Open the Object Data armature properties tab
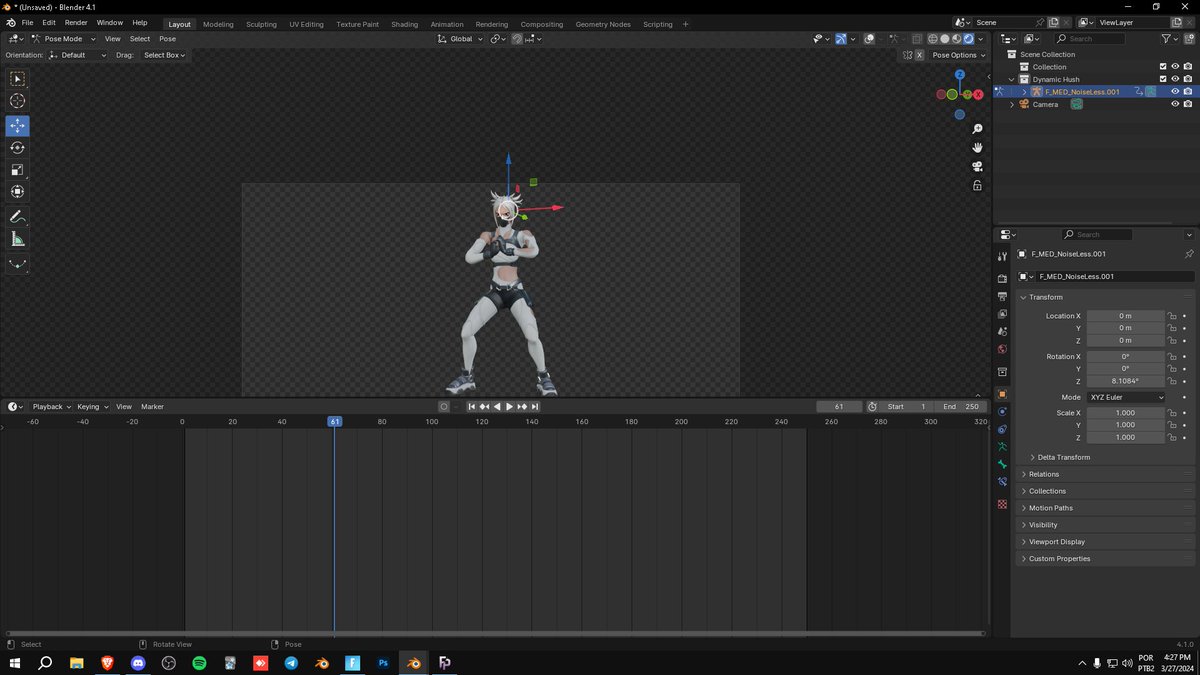This screenshot has height=675, width=1200. [x=1002, y=446]
